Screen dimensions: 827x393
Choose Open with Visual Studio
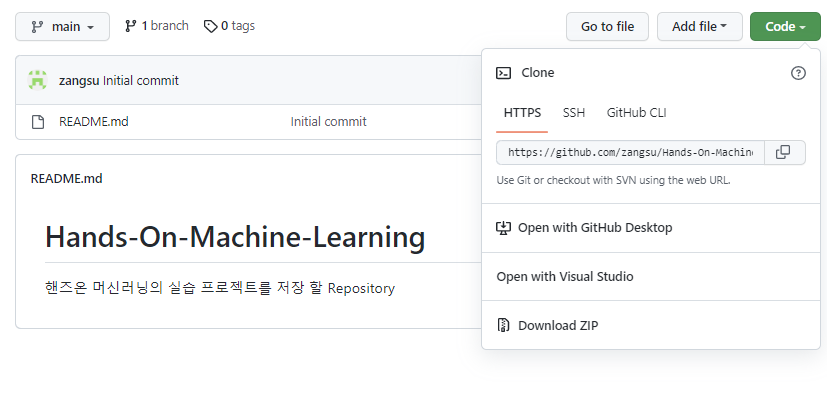point(651,276)
